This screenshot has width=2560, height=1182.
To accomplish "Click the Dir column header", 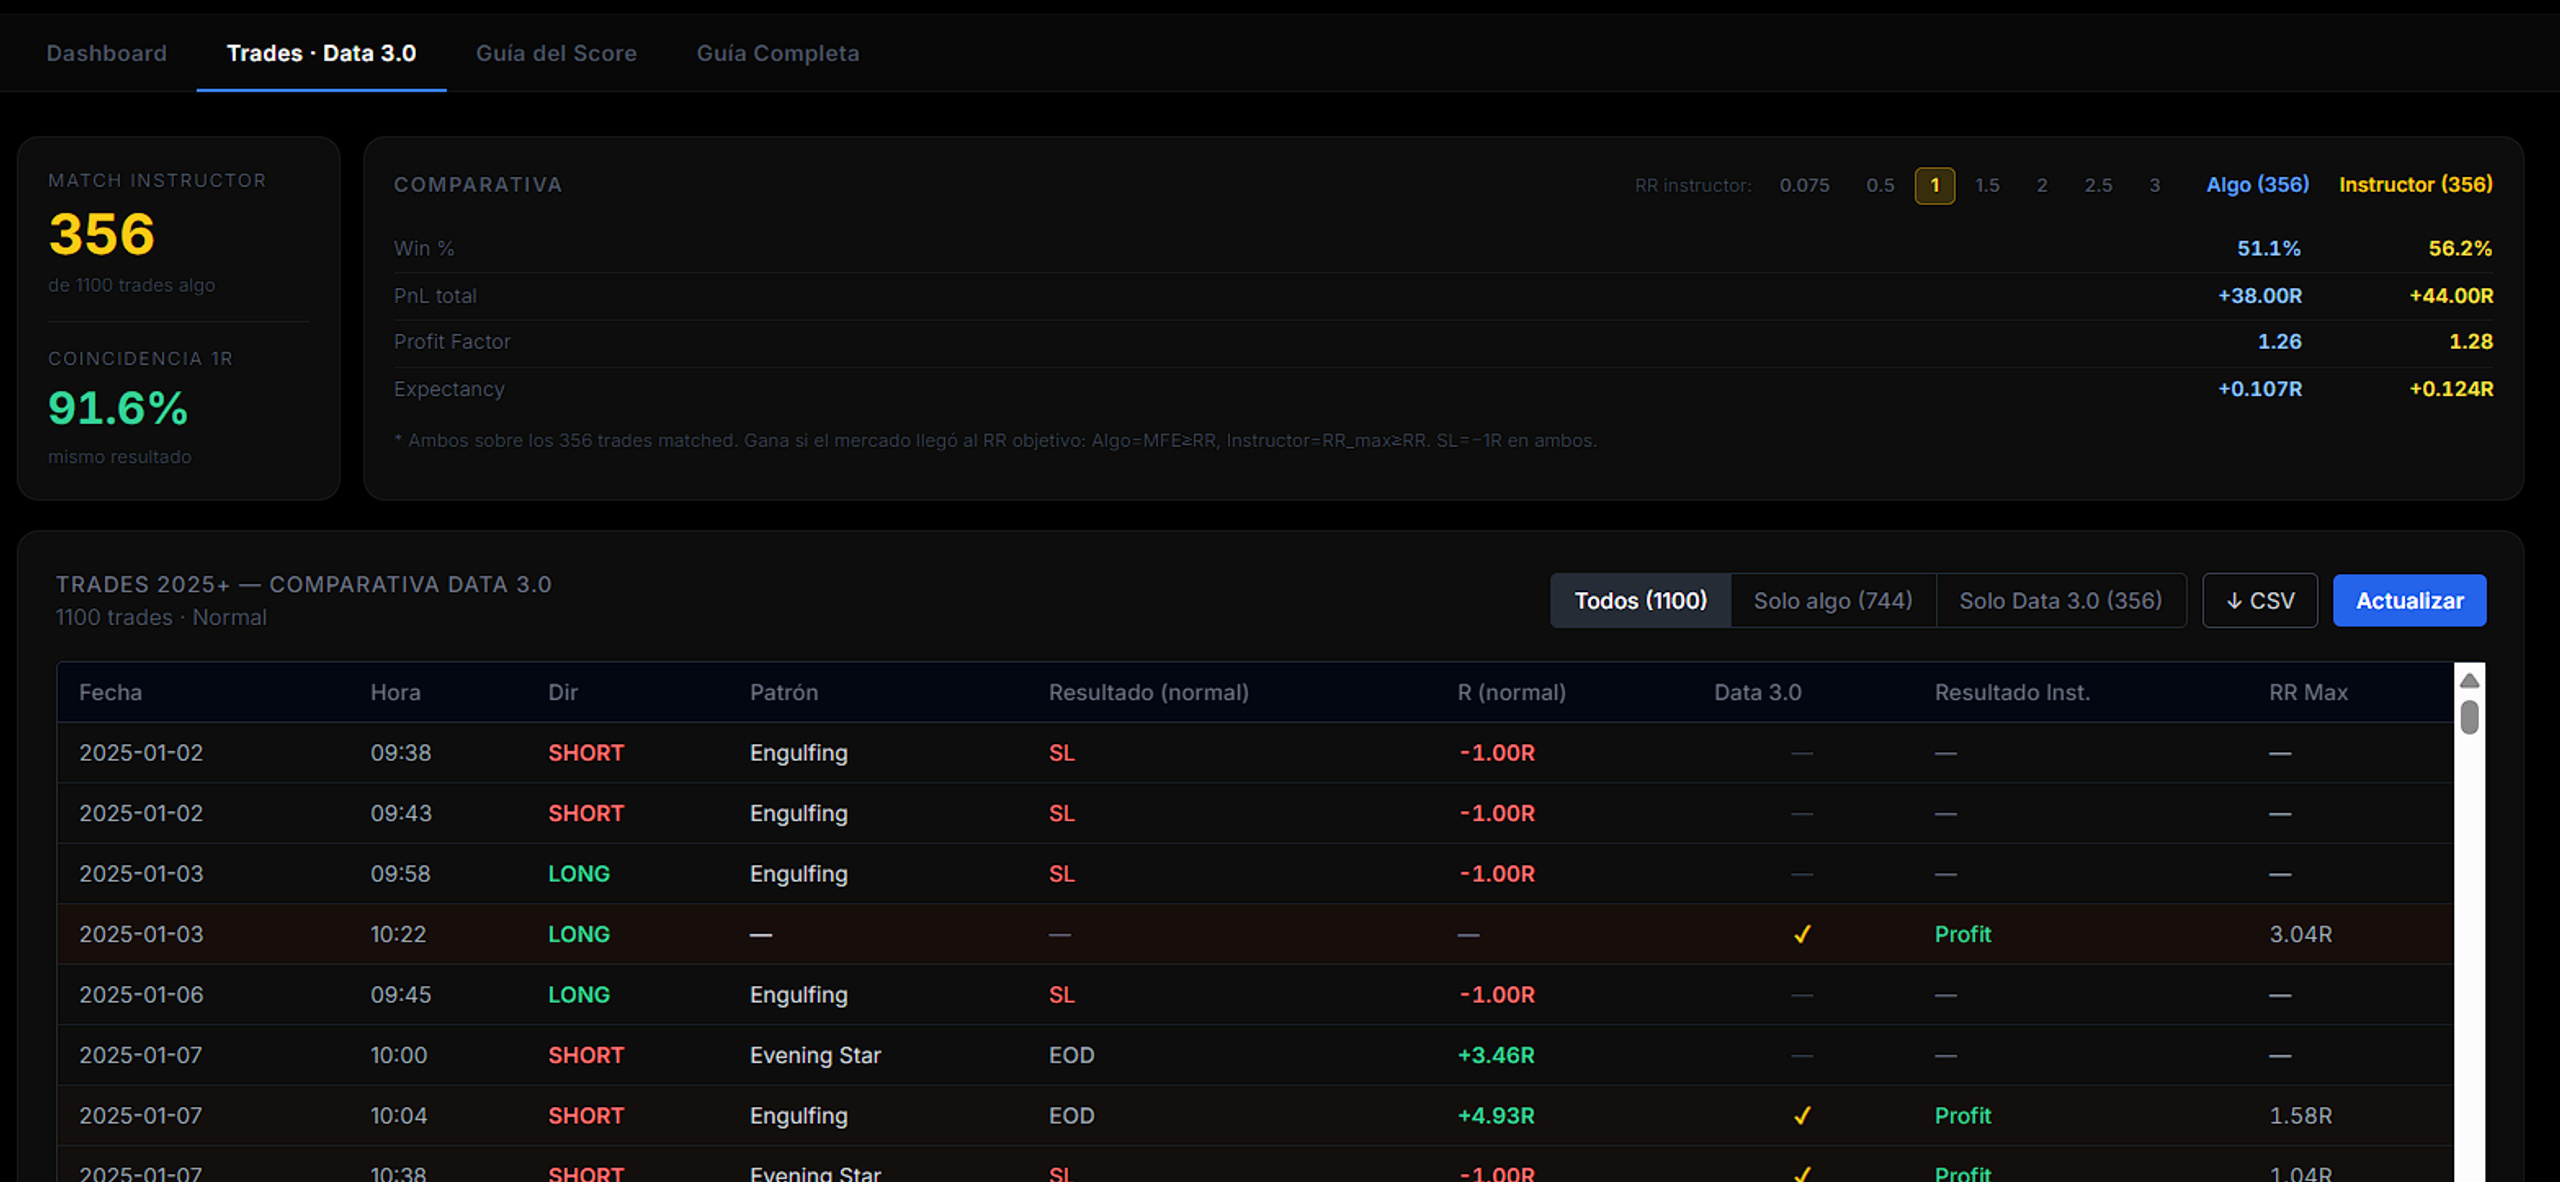I will (563, 692).
